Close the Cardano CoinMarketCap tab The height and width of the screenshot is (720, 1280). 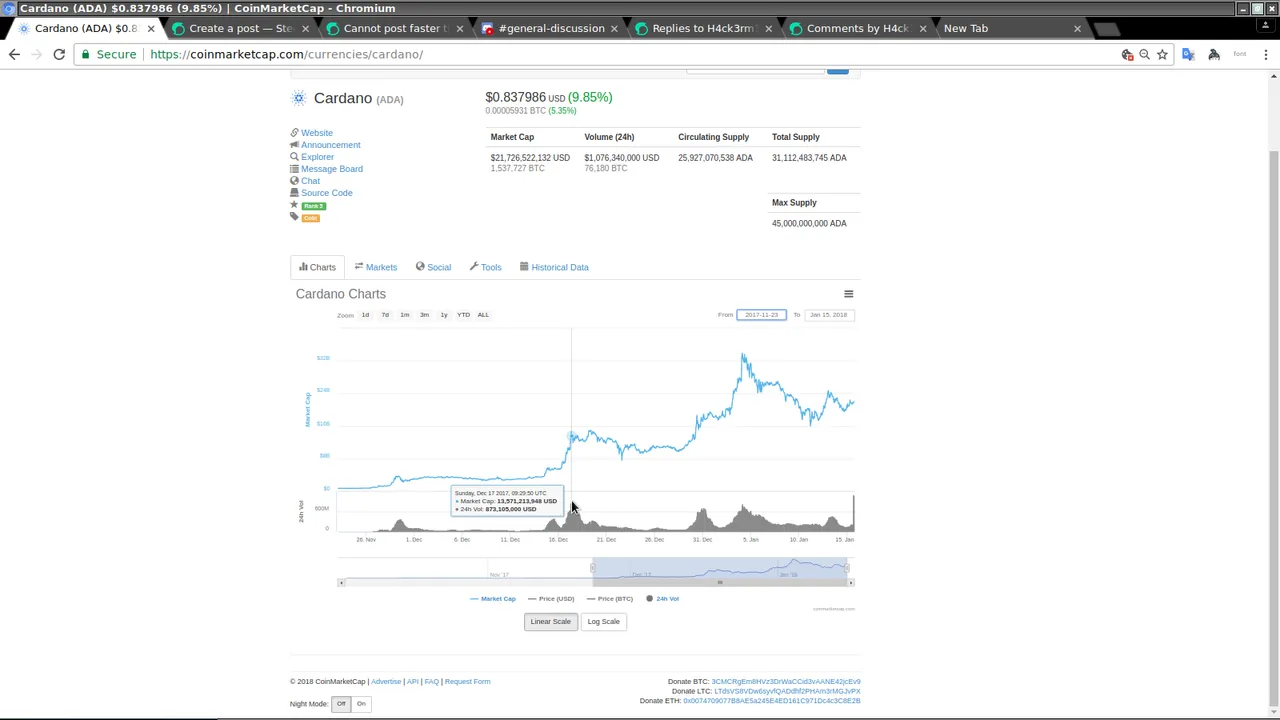tap(151, 28)
